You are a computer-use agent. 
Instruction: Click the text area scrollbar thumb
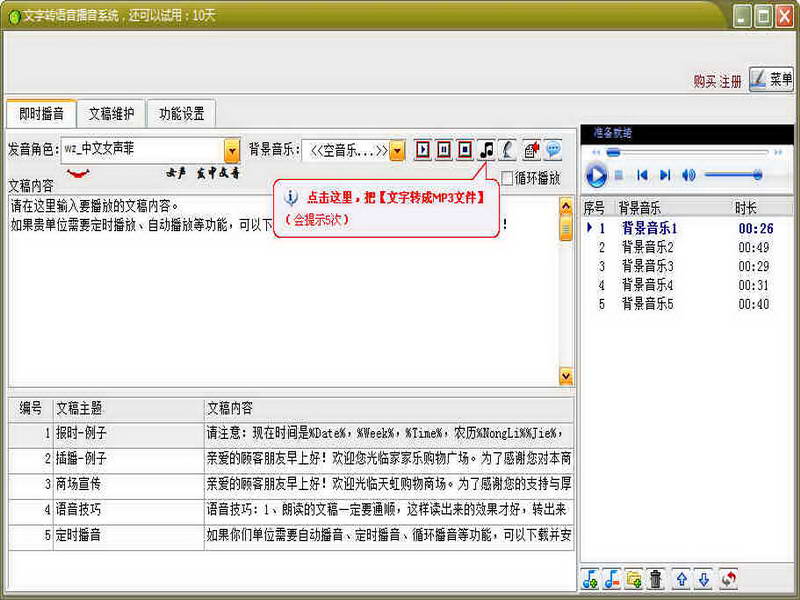click(566, 228)
